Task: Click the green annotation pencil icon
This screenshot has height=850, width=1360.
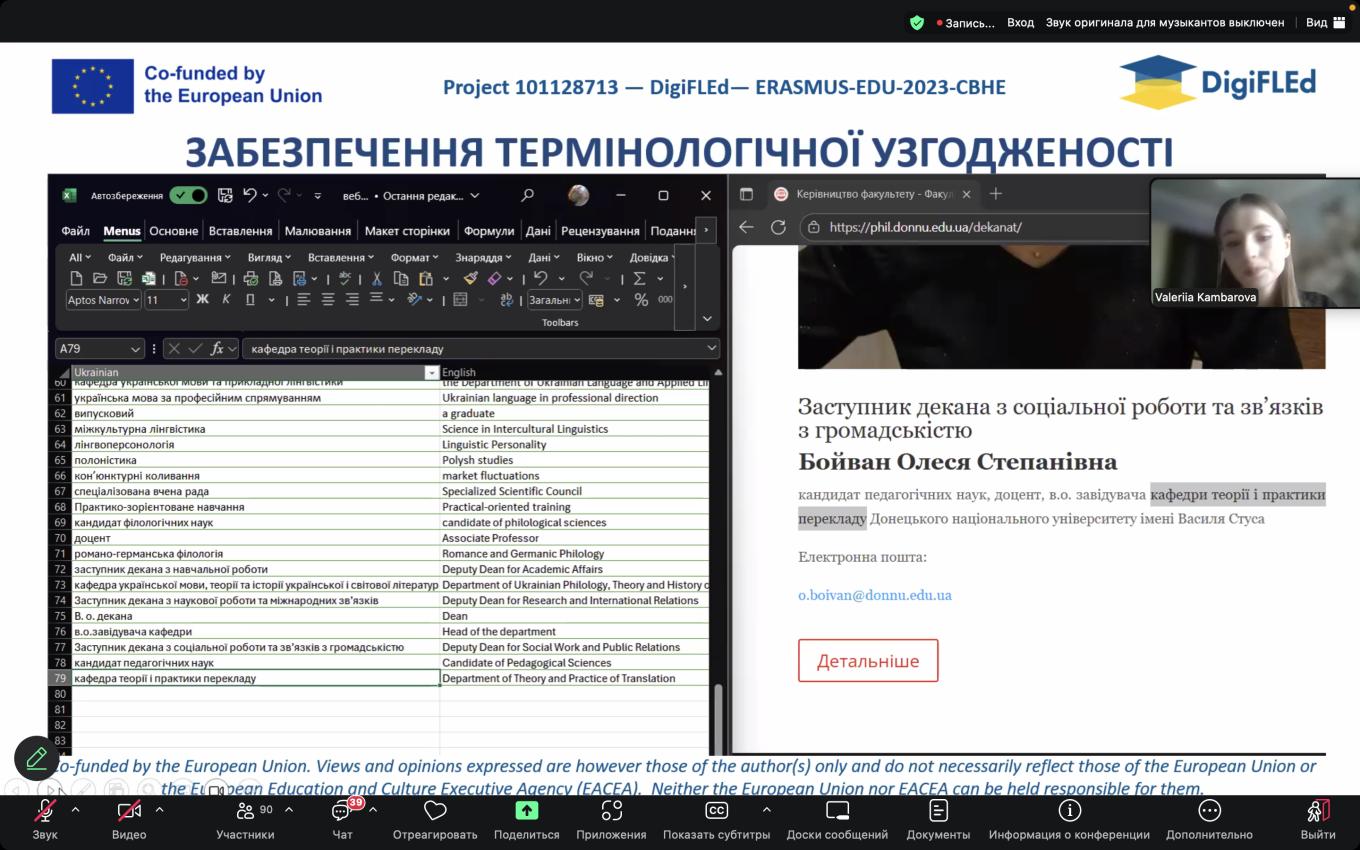Action: pos(36,758)
